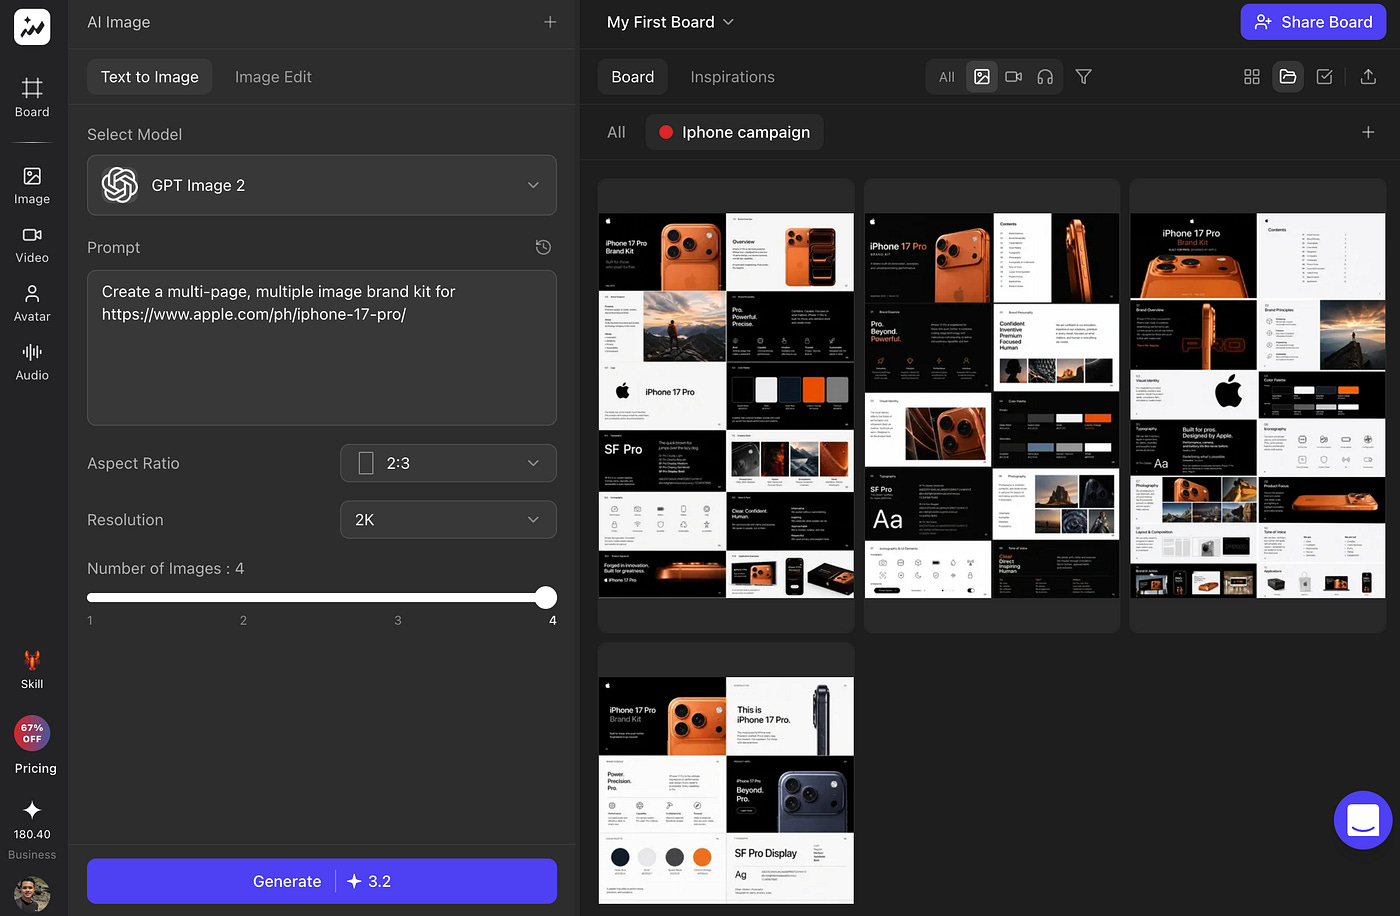The image size is (1400, 916).
Task: Click the Business plan label
Action: click(32, 855)
